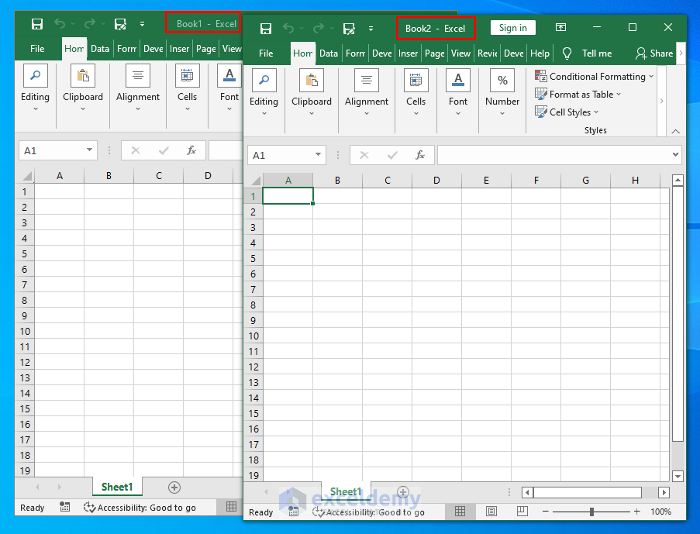
Task: Click Macro record icon in Book1 status bar
Action: [65, 507]
